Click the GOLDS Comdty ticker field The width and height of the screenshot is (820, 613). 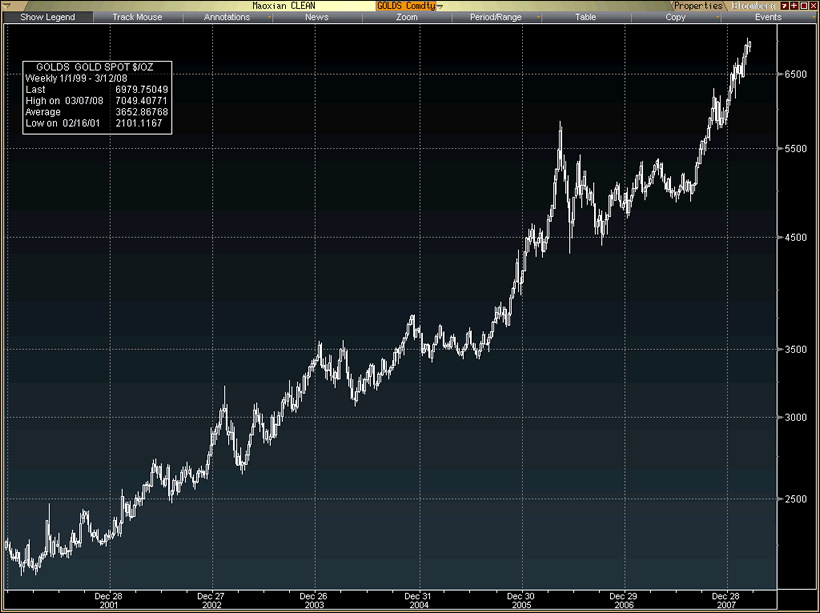[x=405, y=5]
